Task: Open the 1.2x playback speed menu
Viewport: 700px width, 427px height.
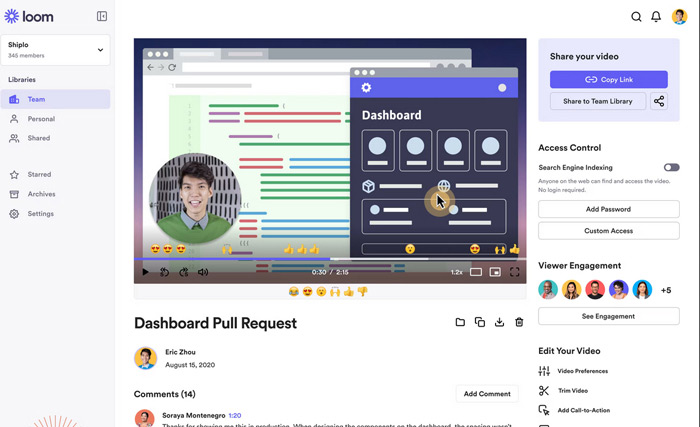Action: [x=456, y=272]
